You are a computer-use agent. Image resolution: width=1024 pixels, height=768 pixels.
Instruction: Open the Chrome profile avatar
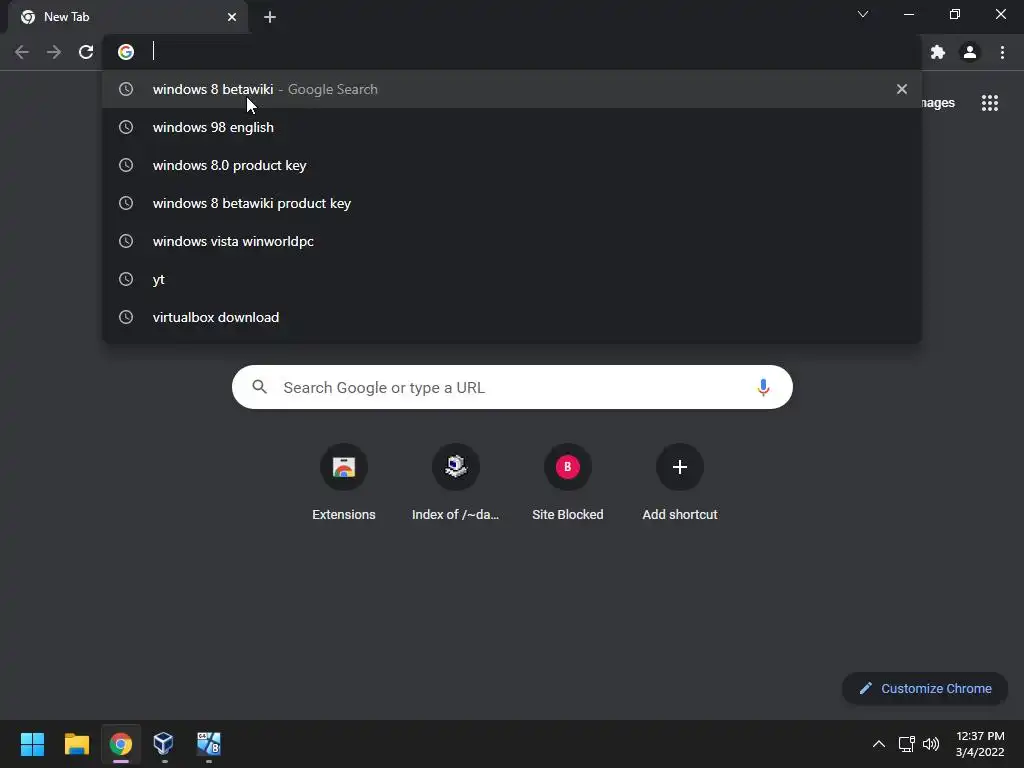970,52
